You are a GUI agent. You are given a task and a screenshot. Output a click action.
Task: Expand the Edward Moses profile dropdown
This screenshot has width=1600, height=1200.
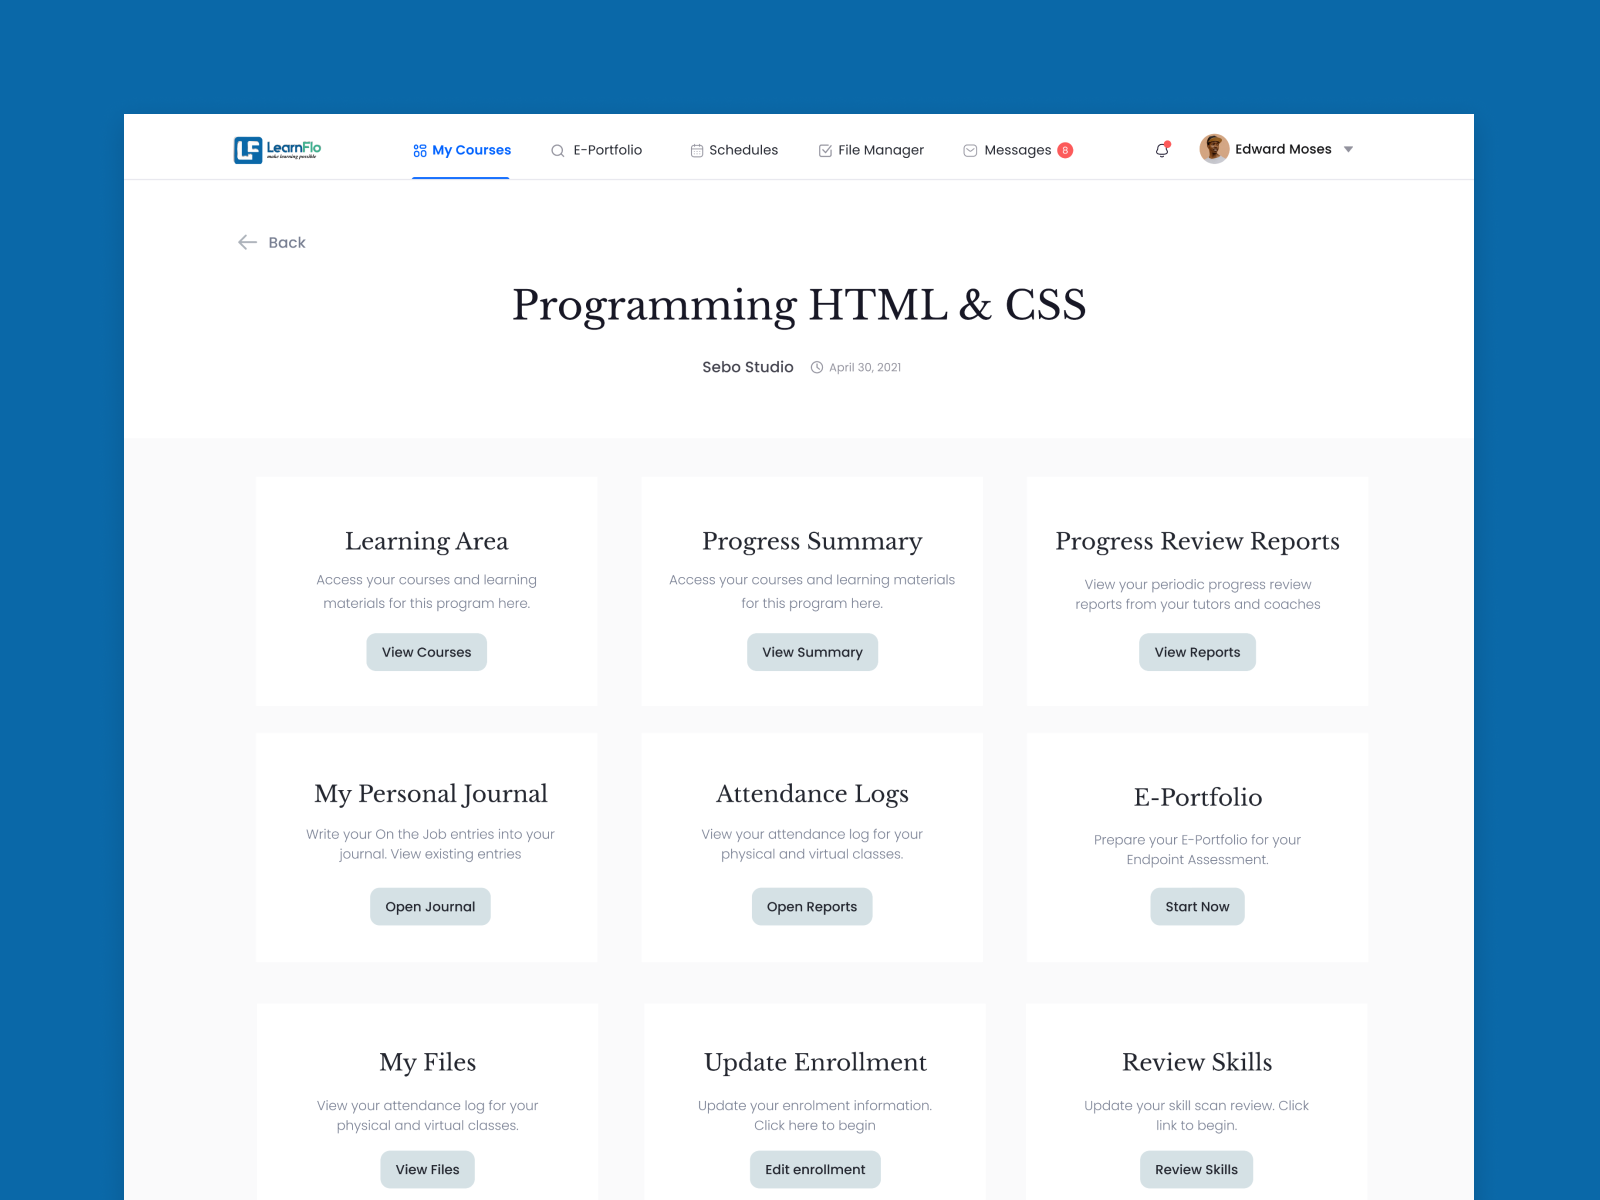pos(1348,149)
